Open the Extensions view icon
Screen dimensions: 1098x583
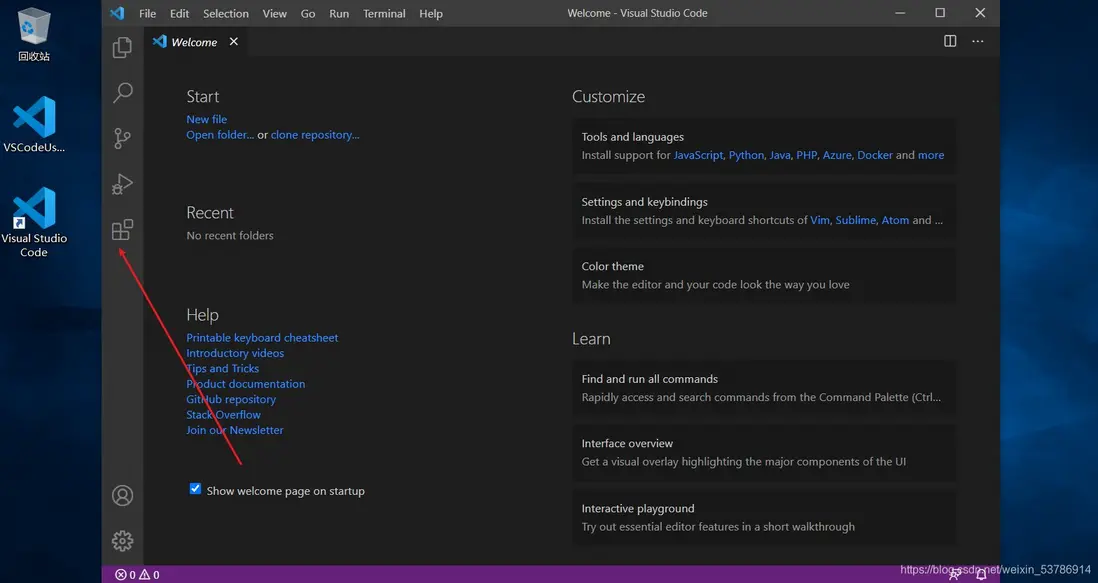coord(122,231)
